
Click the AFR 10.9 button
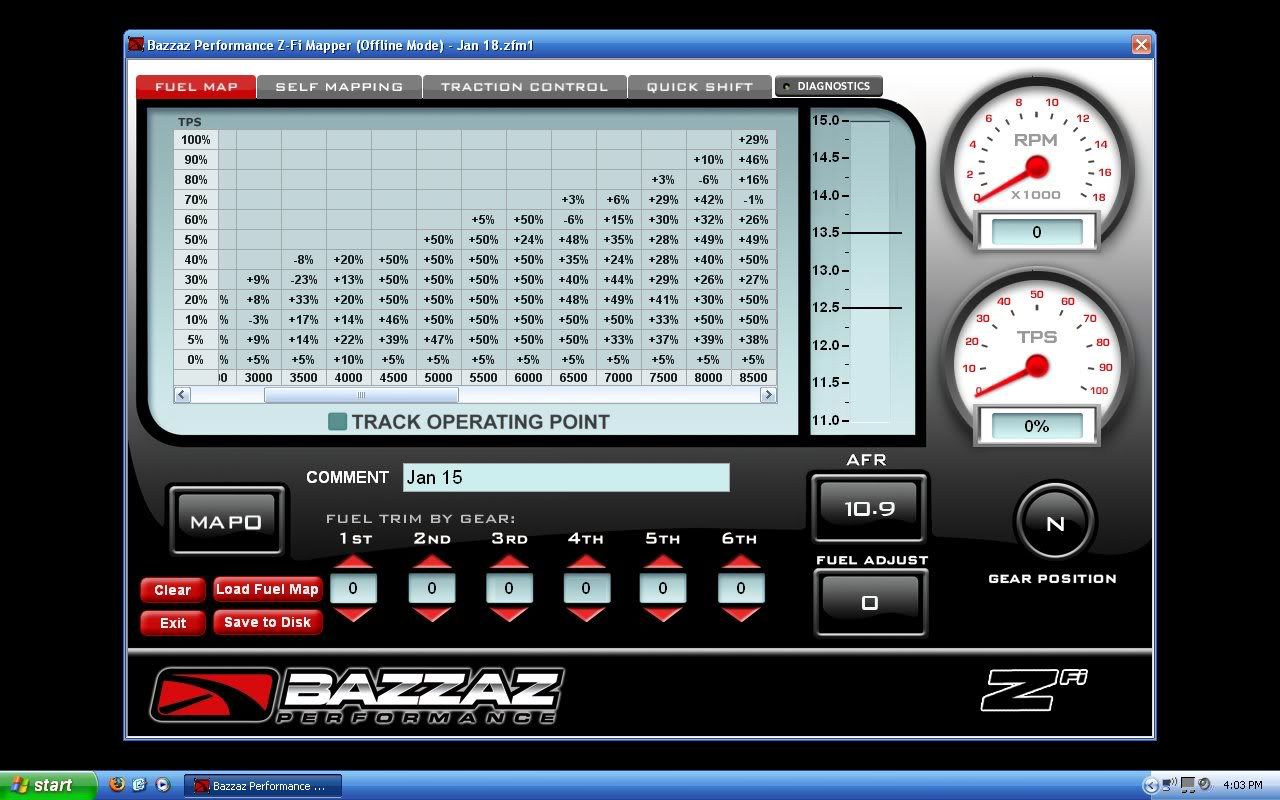click(x=869, y=508)
